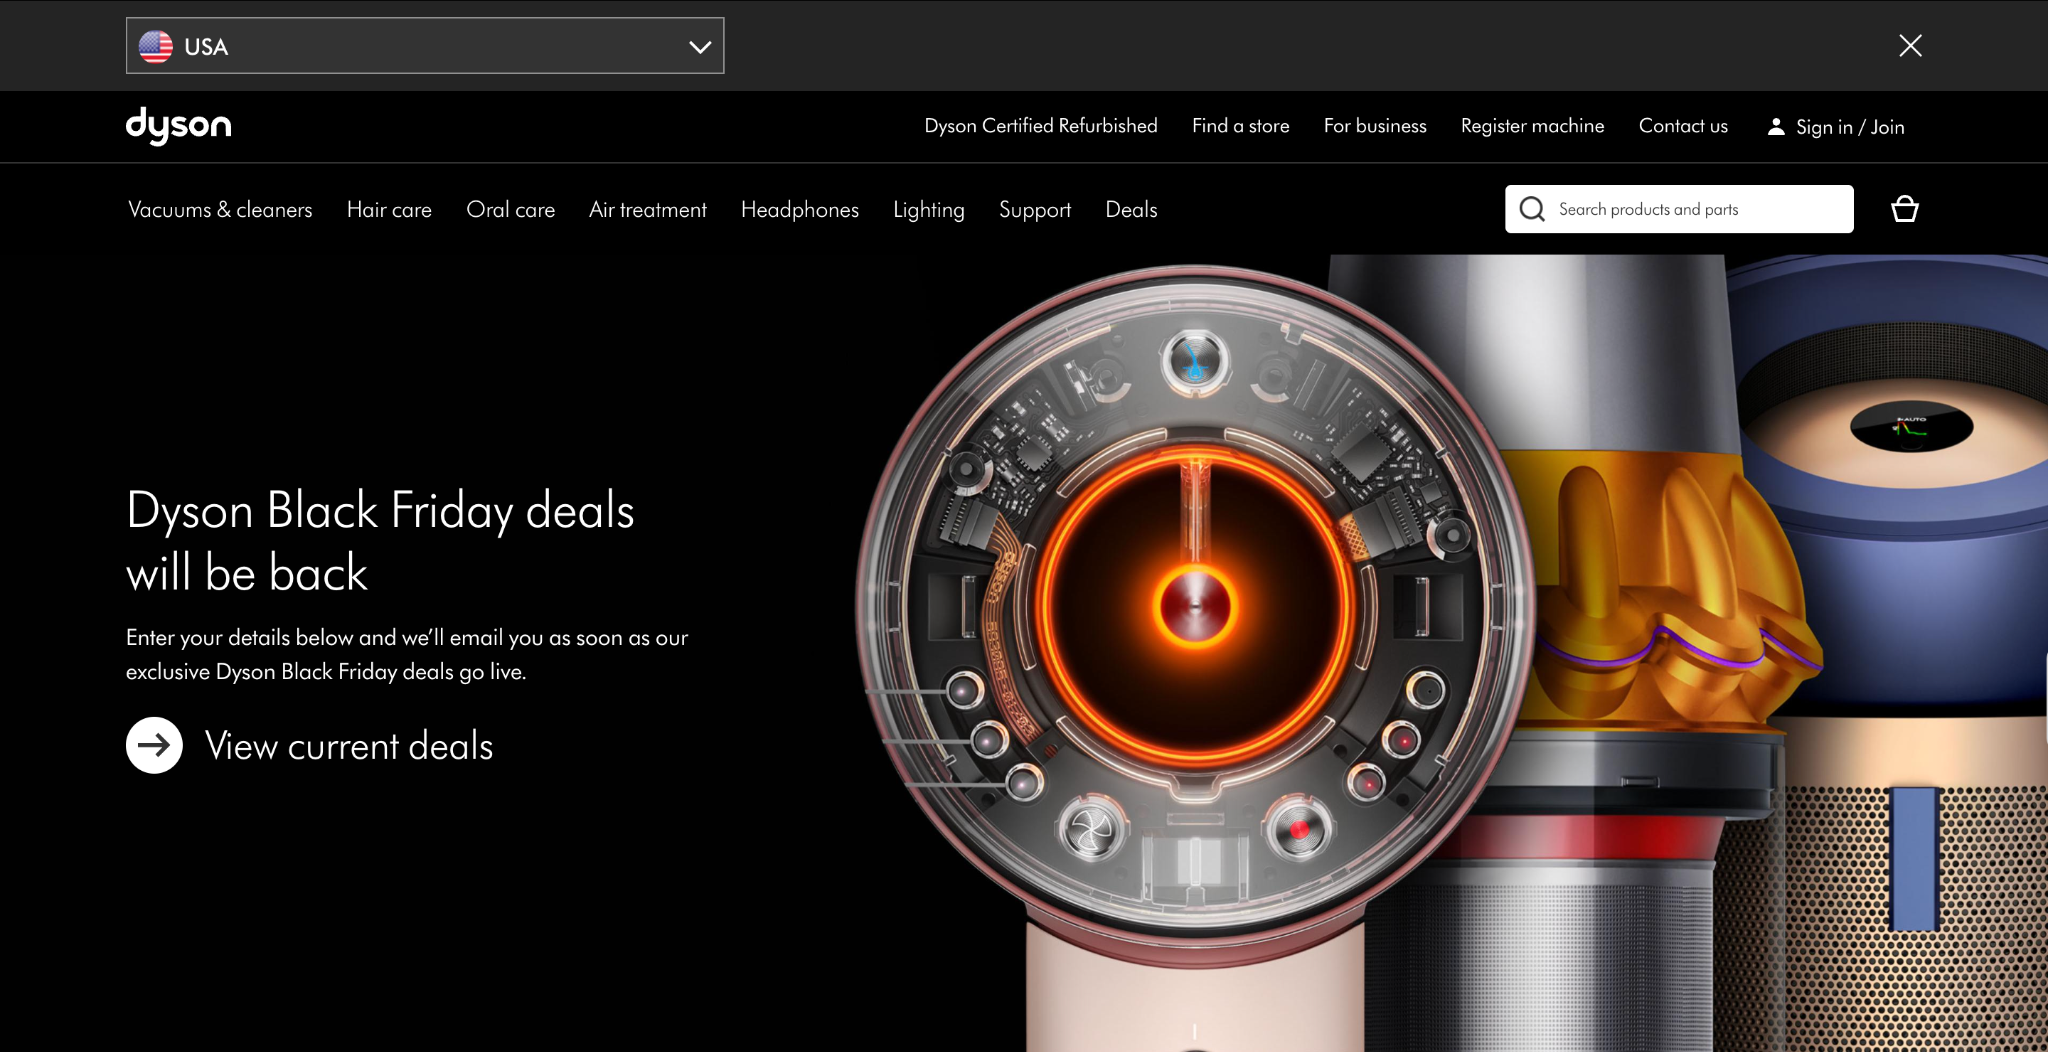Image resolution: width=2048 pixels, height=1052 pixels.
Task: Open the USA country dropdown
Action: point(425,46)
